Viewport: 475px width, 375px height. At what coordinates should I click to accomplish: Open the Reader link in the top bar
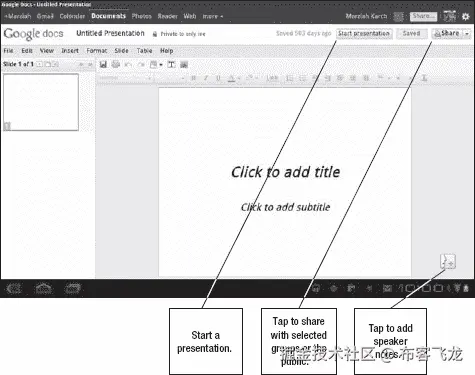(x=167, y=16)
